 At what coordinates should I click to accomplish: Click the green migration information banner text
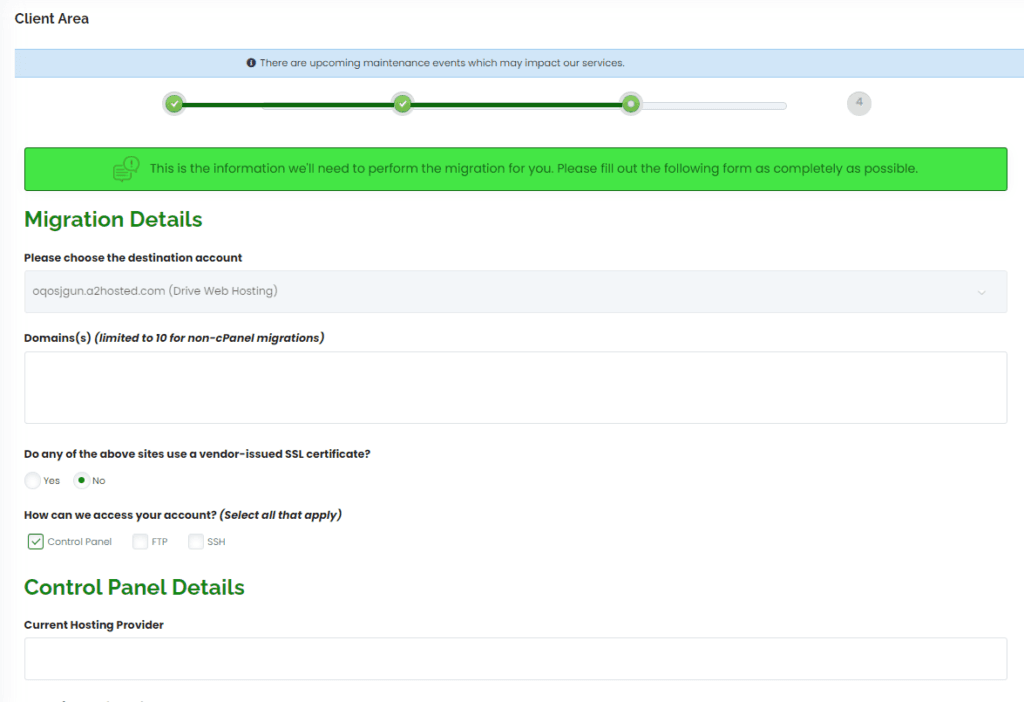[534, 168]
